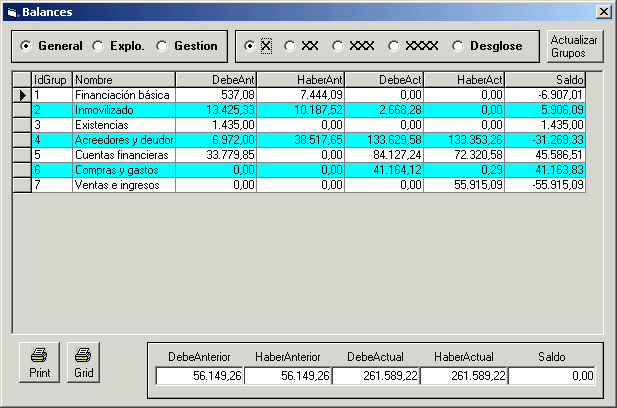The height and width of the screenshot is (408, 617).
Task: Select the Explo. radio option
Action: pos(98,46)
